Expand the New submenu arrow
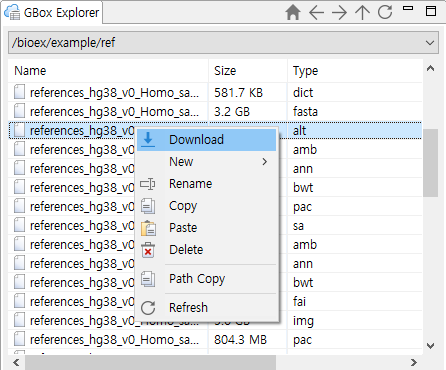This screenshot has width=446, height=370. coord(265,162)
